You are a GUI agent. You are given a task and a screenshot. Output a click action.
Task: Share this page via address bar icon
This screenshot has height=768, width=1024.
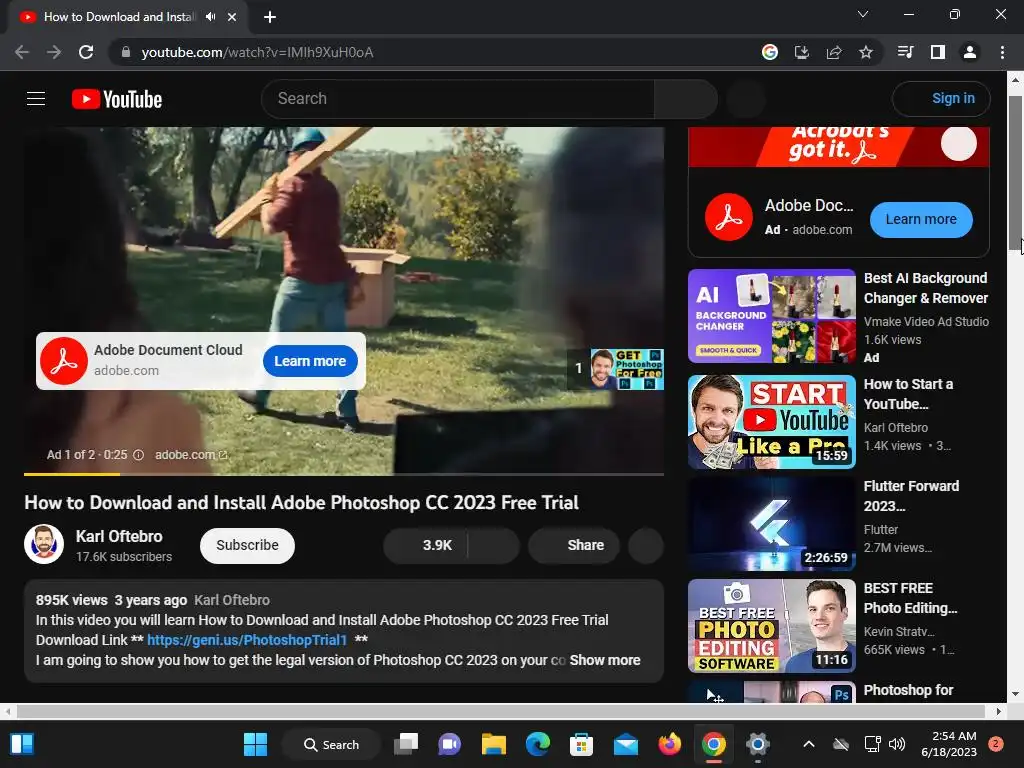click(834, 52)
